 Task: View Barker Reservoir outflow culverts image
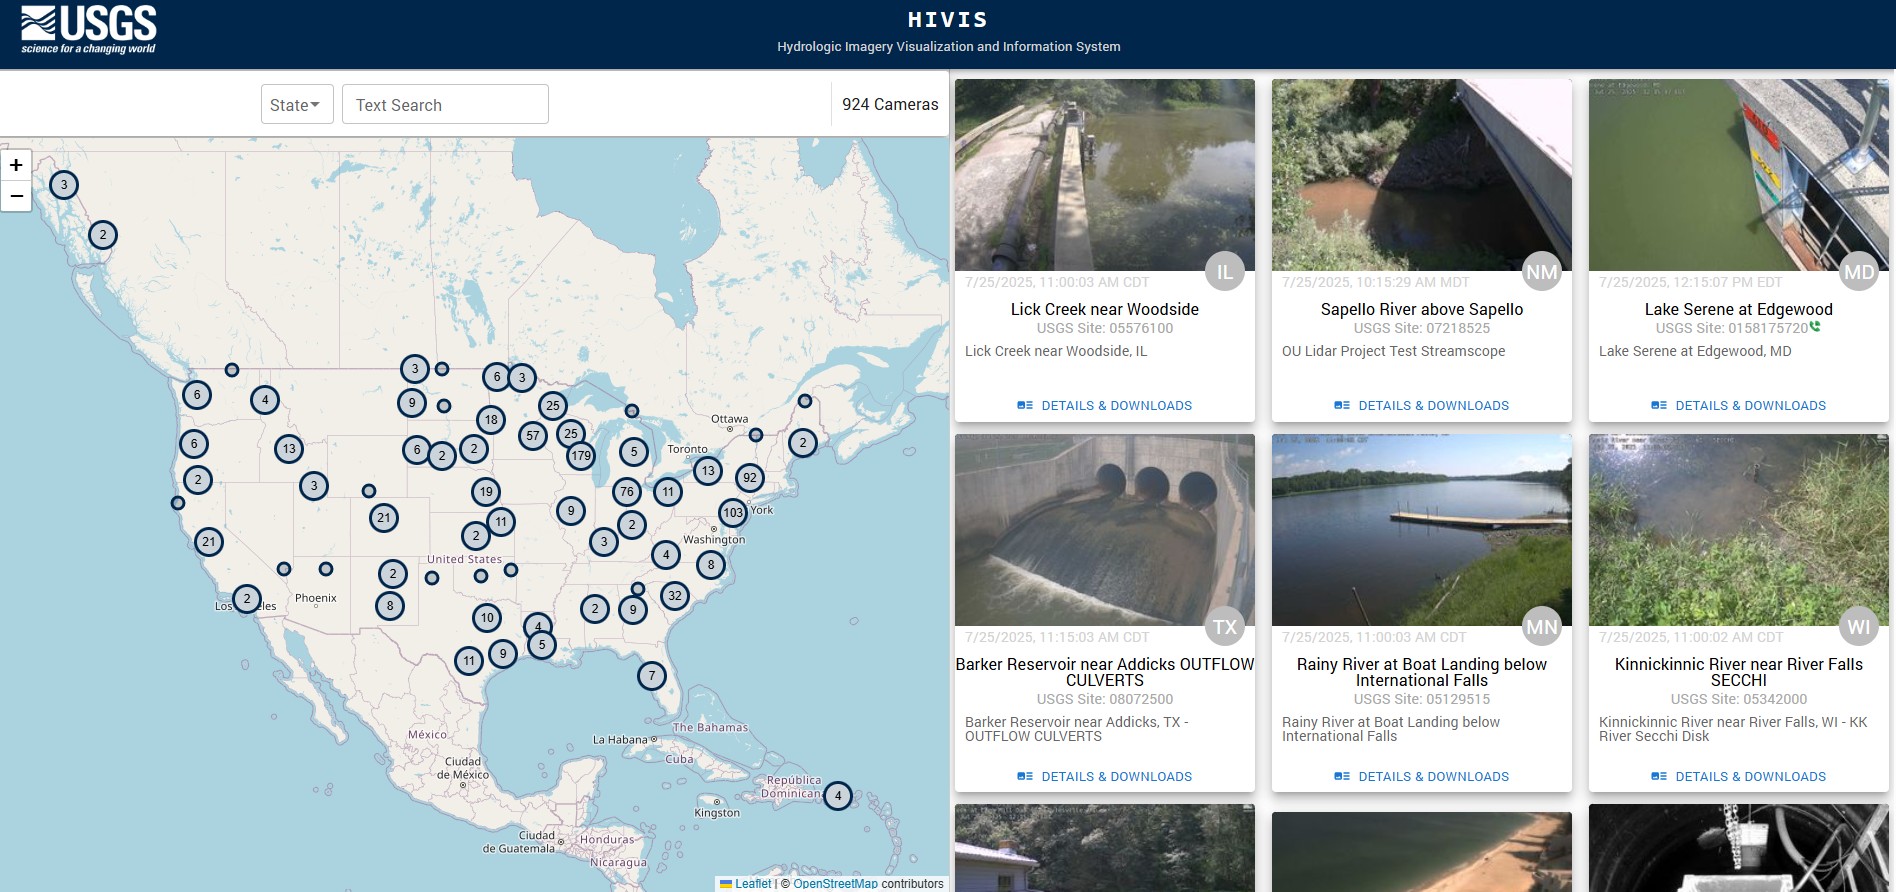tap(1105, 530)
